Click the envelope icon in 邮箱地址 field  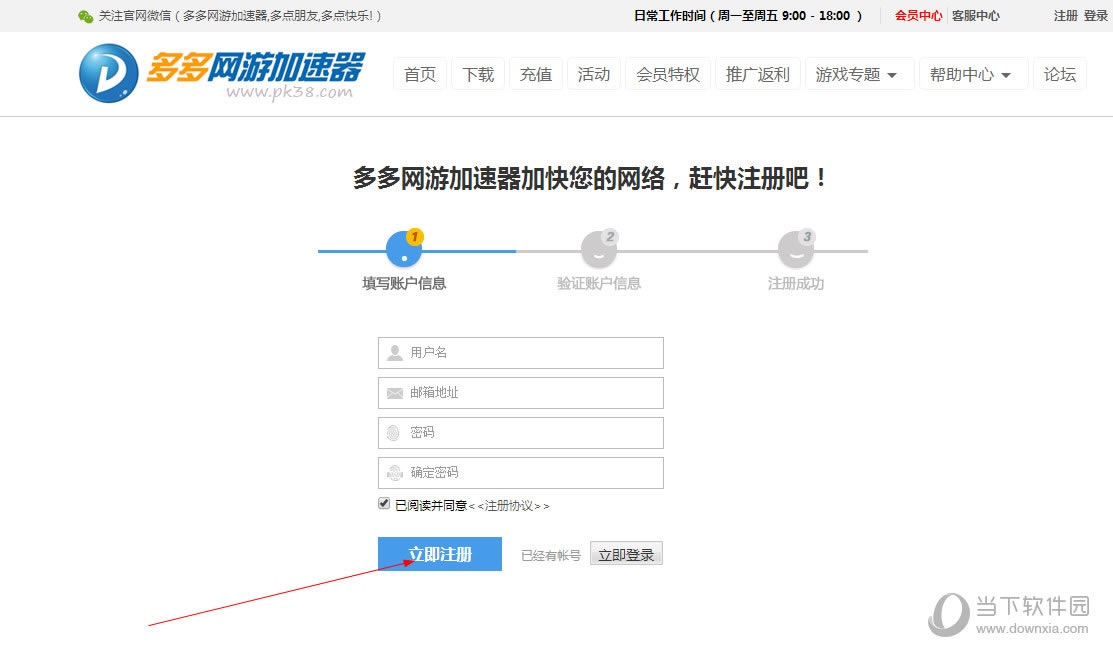point(395,393)
